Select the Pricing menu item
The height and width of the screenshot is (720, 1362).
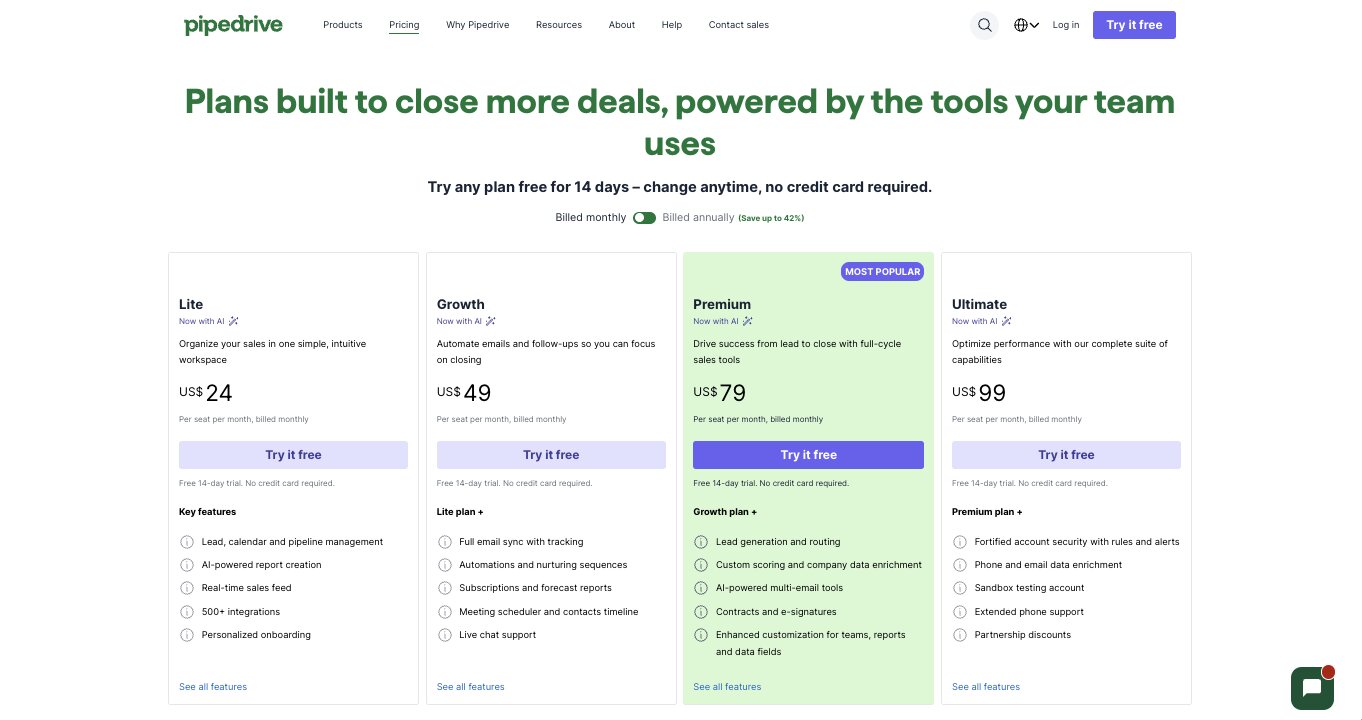click(x=404, y=25)
